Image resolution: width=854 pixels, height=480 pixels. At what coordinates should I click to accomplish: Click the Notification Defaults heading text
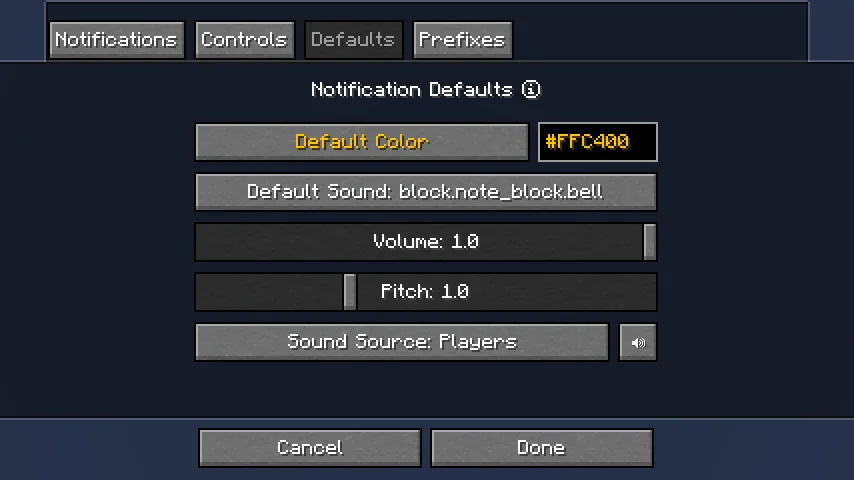click(412, 89)
